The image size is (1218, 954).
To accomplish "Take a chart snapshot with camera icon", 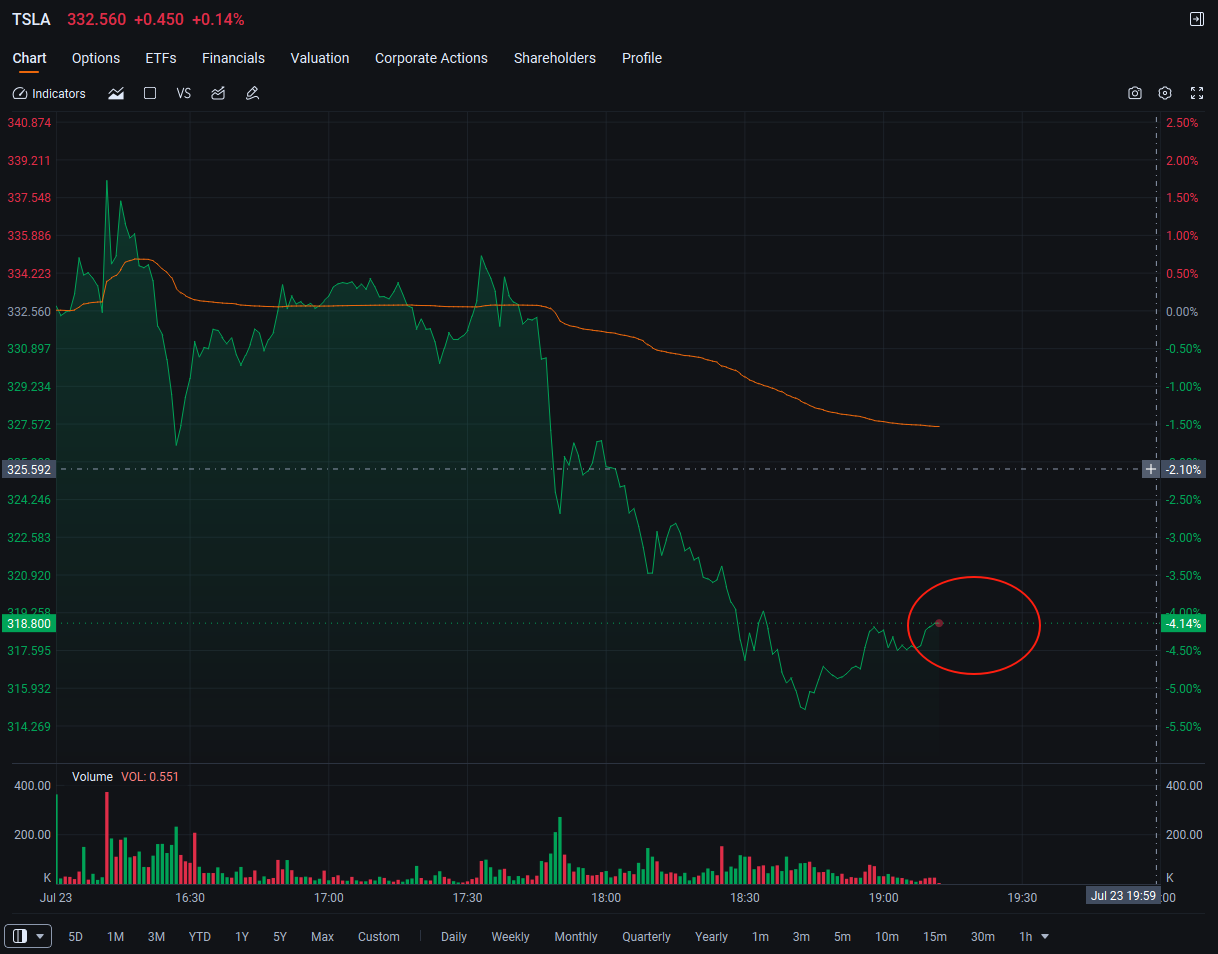I will tap(1135, 93).
